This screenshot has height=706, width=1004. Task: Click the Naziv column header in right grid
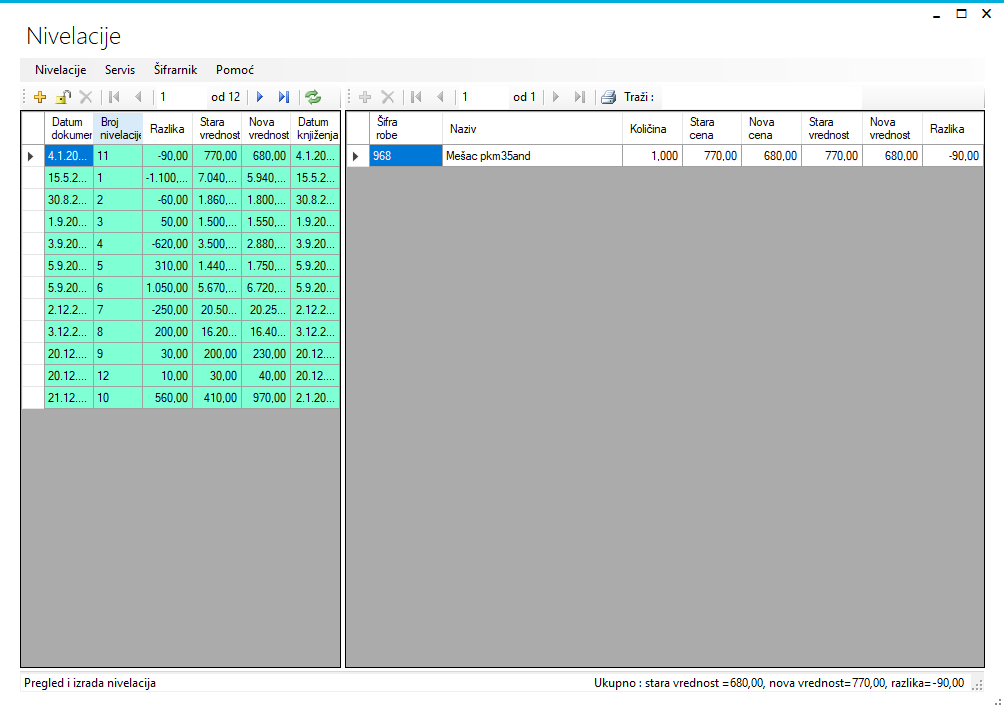[532, 128]
